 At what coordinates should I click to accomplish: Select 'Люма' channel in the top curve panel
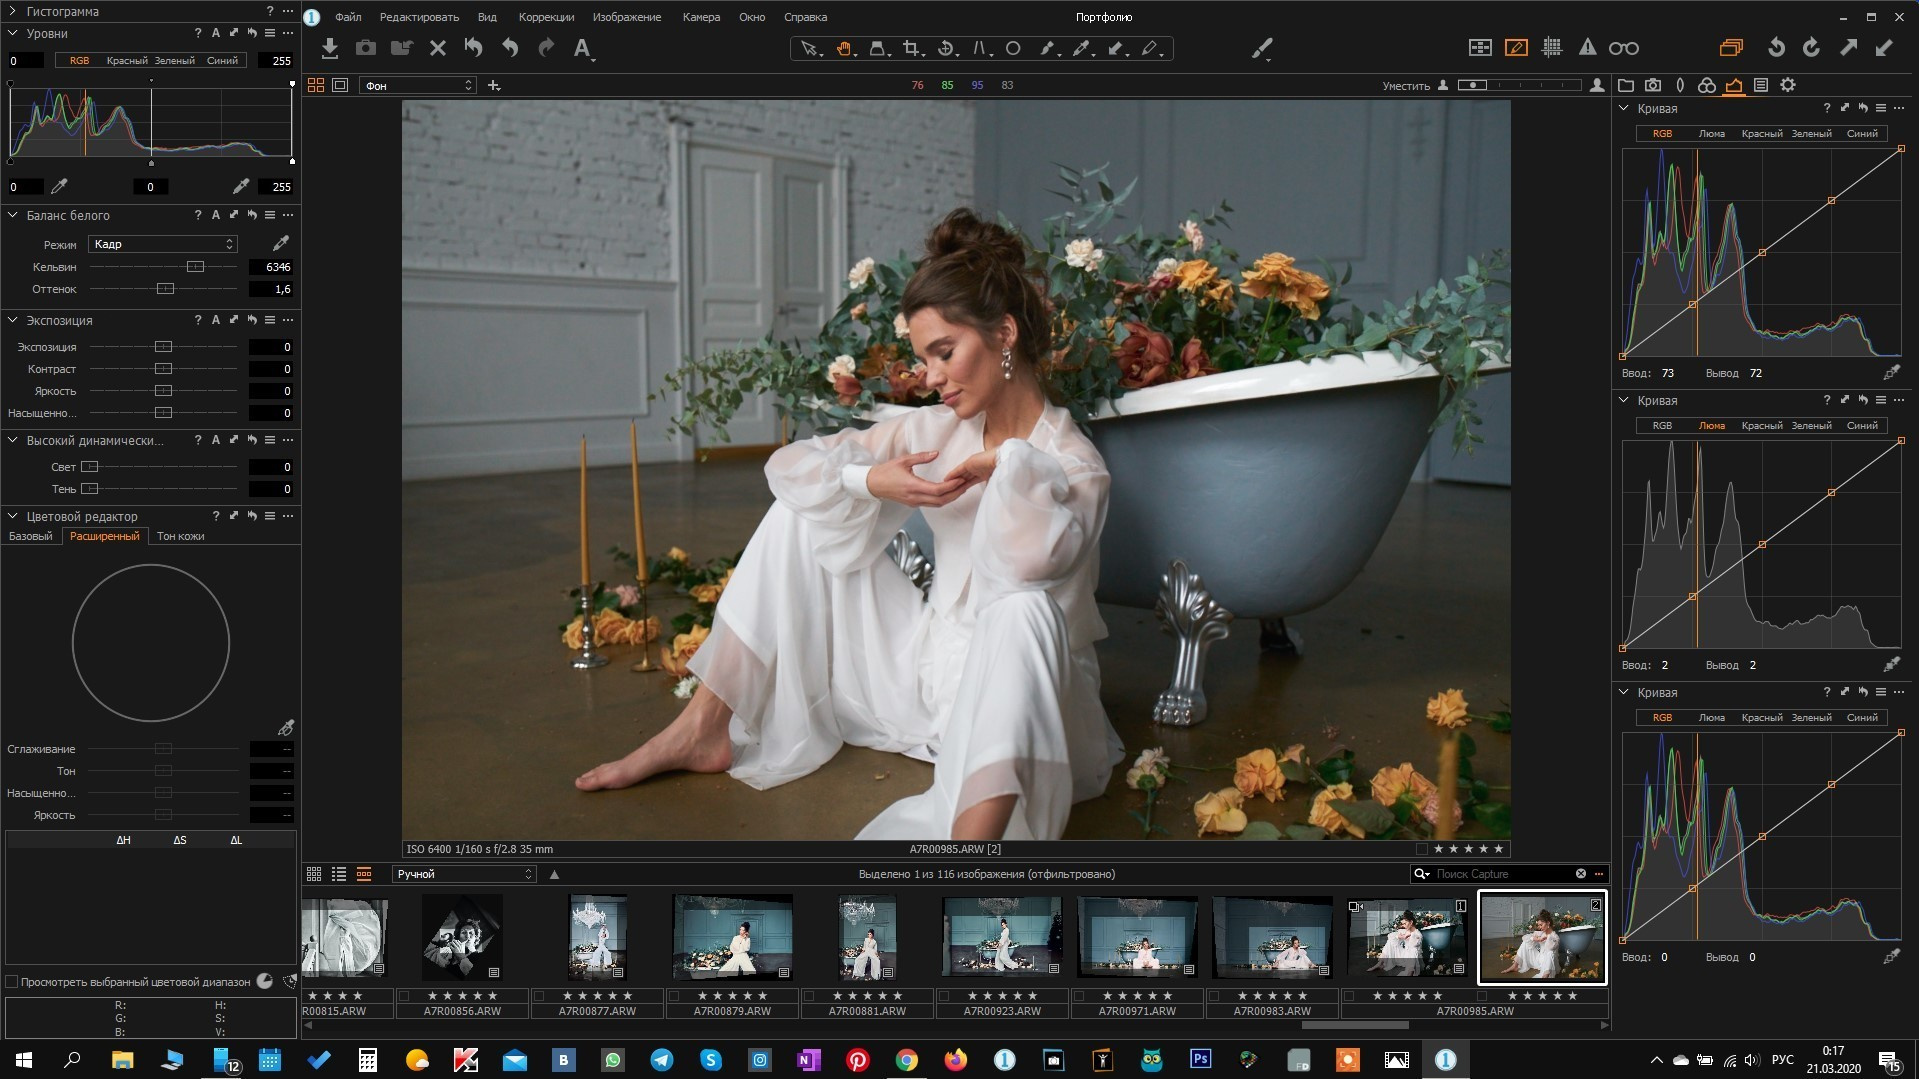pos(1711,133)
